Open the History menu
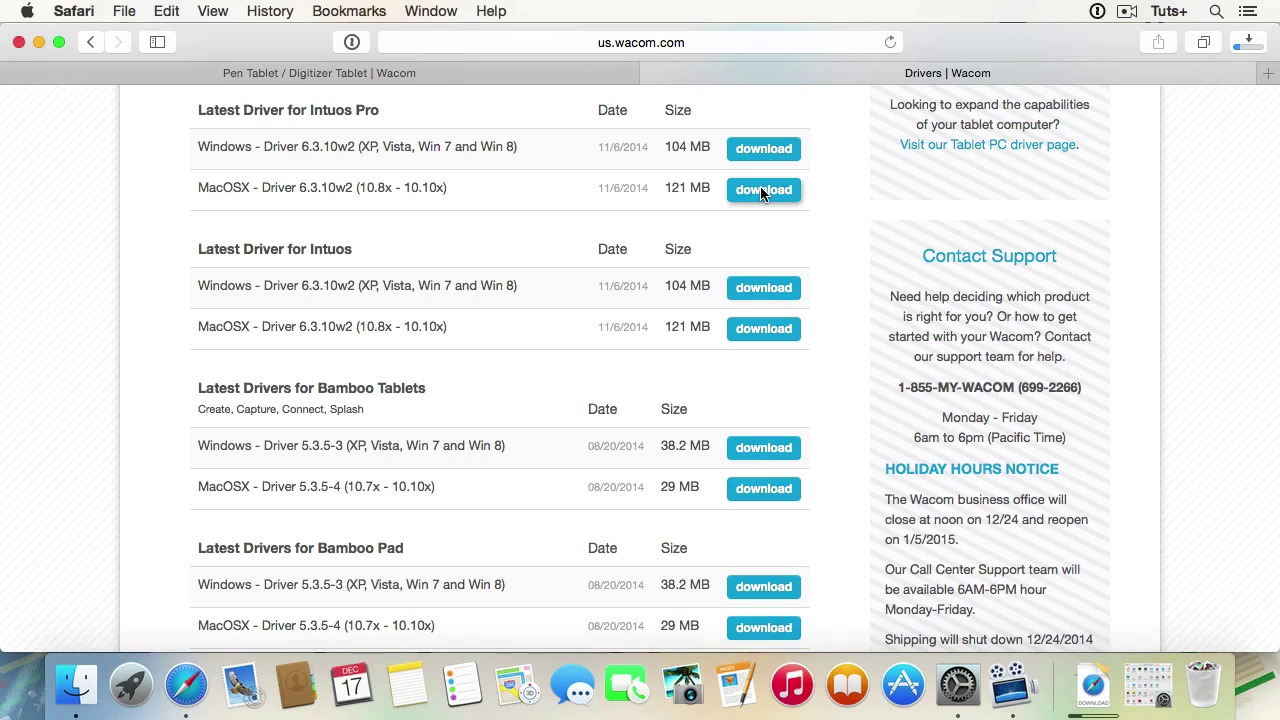The height and width of the screenshot is (720, 1280). (270, 11)
